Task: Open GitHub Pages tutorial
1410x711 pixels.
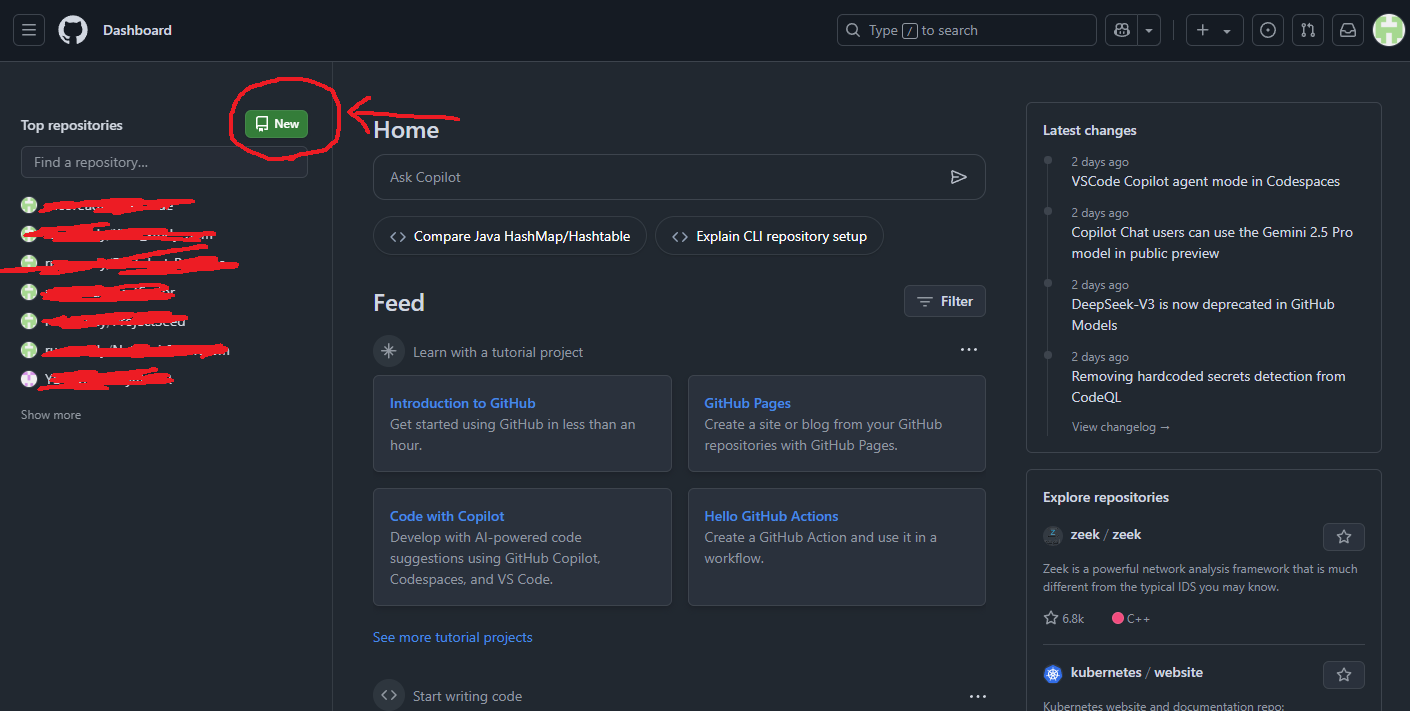Action: [x=747, y=403]
